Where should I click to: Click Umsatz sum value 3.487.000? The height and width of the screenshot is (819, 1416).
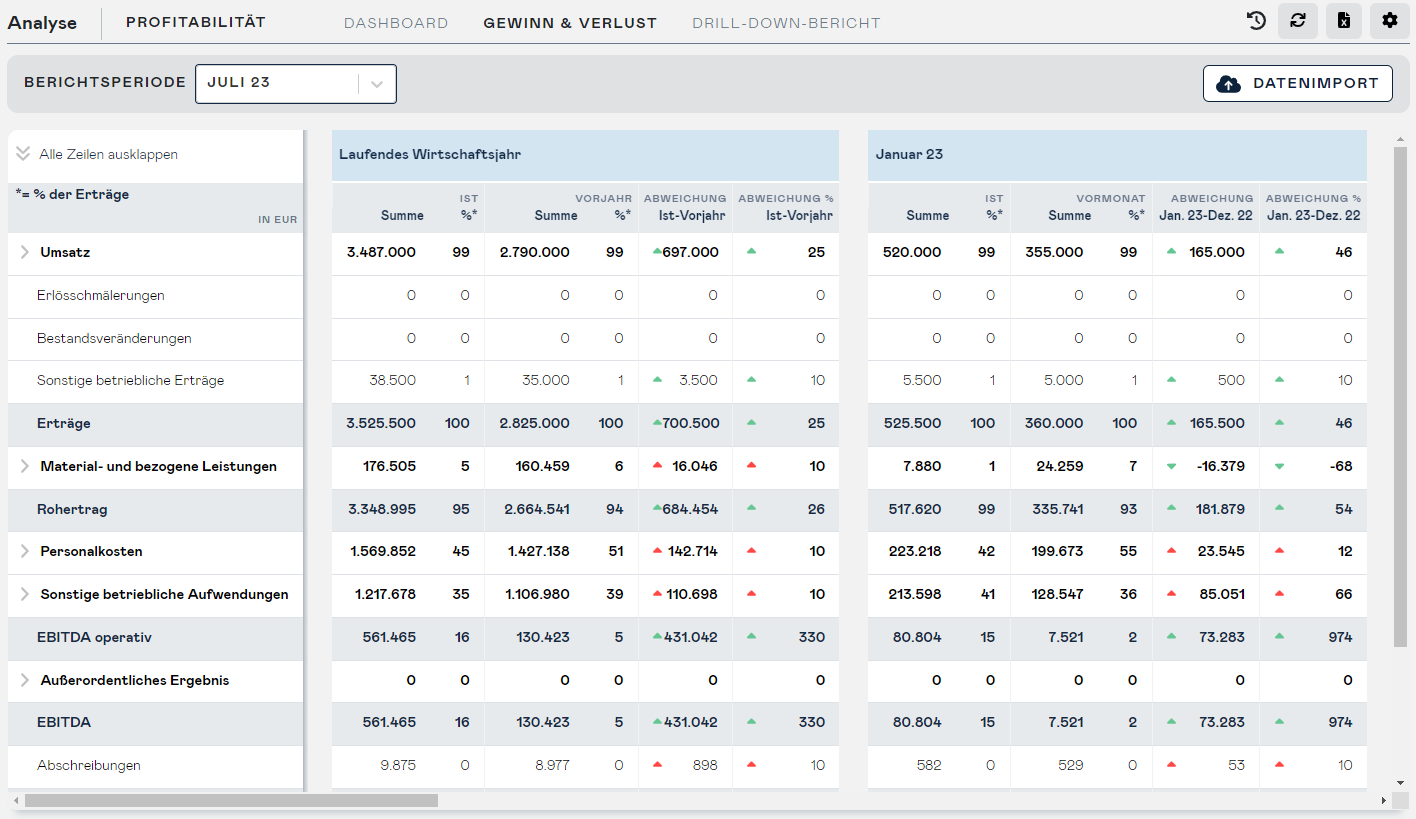(381, 252)
